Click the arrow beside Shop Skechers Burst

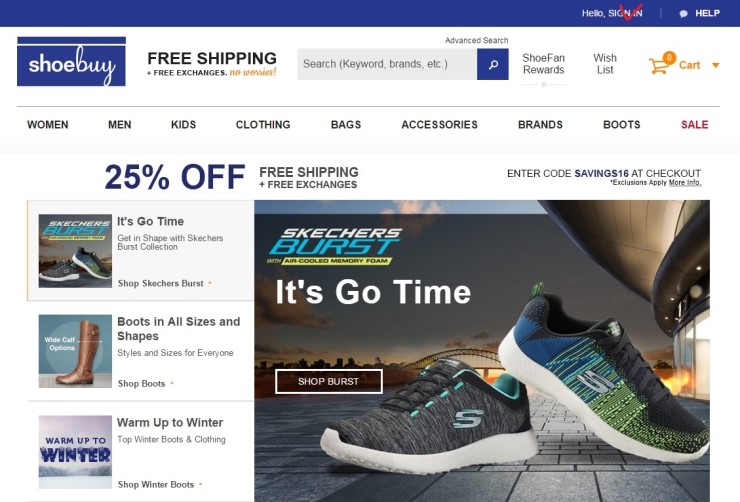pos(210,283)
